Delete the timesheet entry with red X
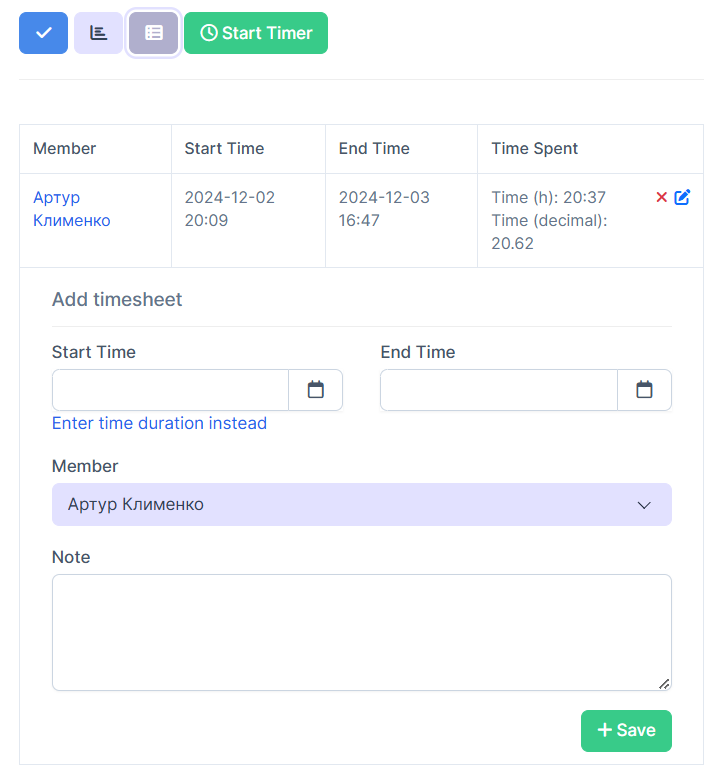This screenshot has height=772, width=723. tap(661, 198)
